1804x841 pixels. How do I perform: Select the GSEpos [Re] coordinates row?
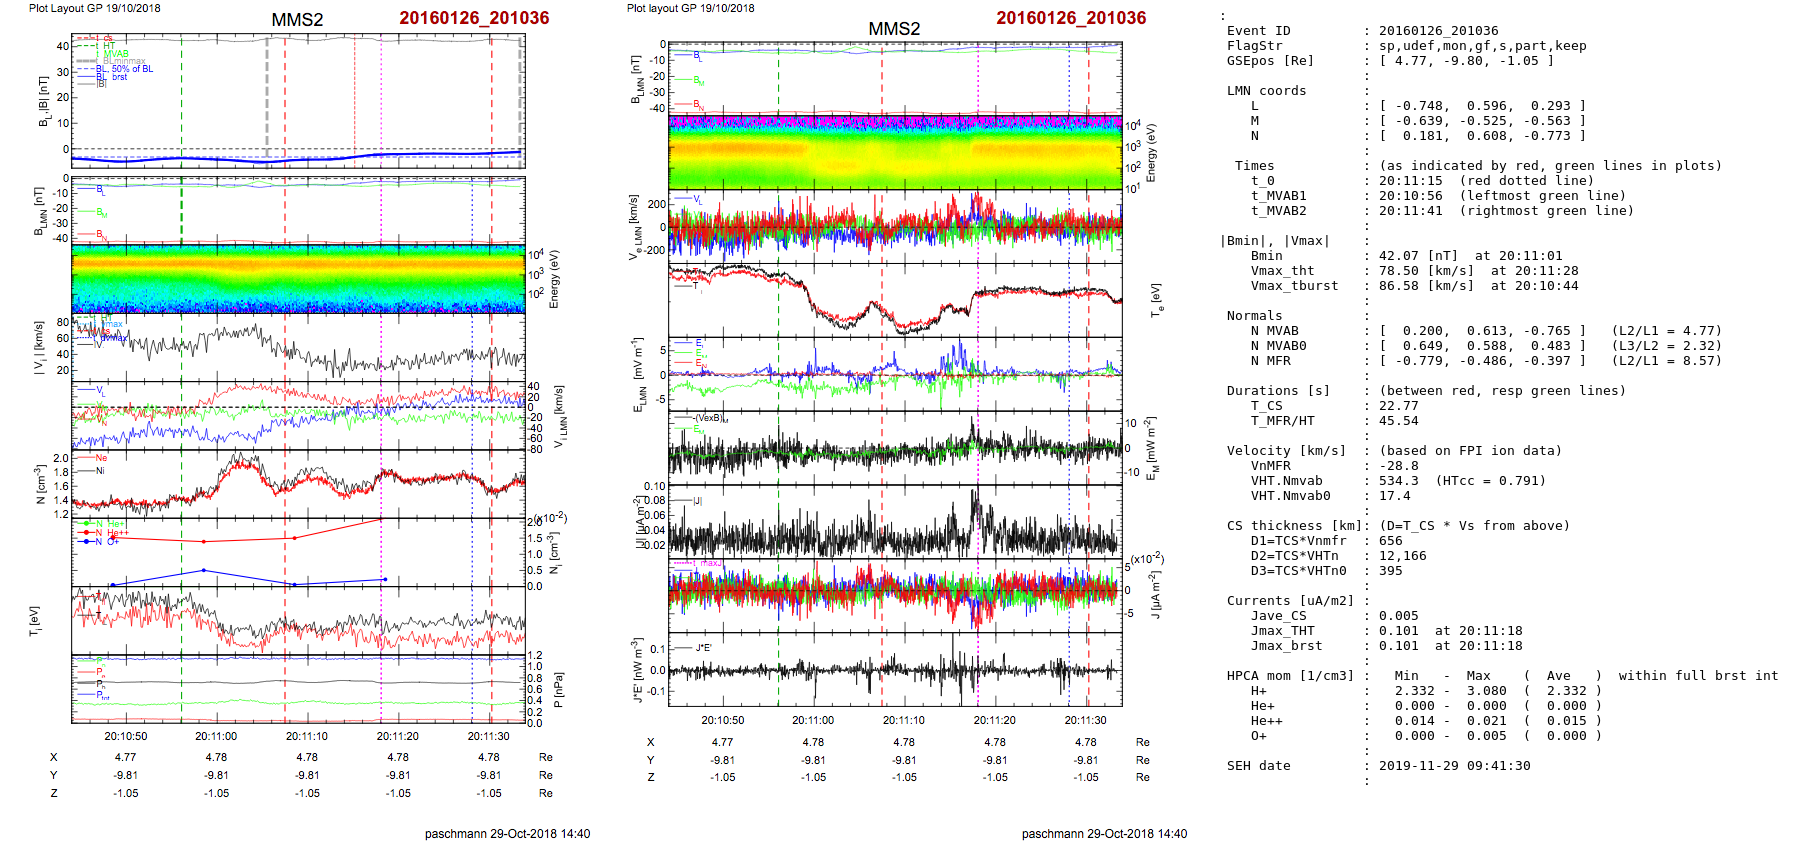pyautogui.click(x=1390, y=61)
